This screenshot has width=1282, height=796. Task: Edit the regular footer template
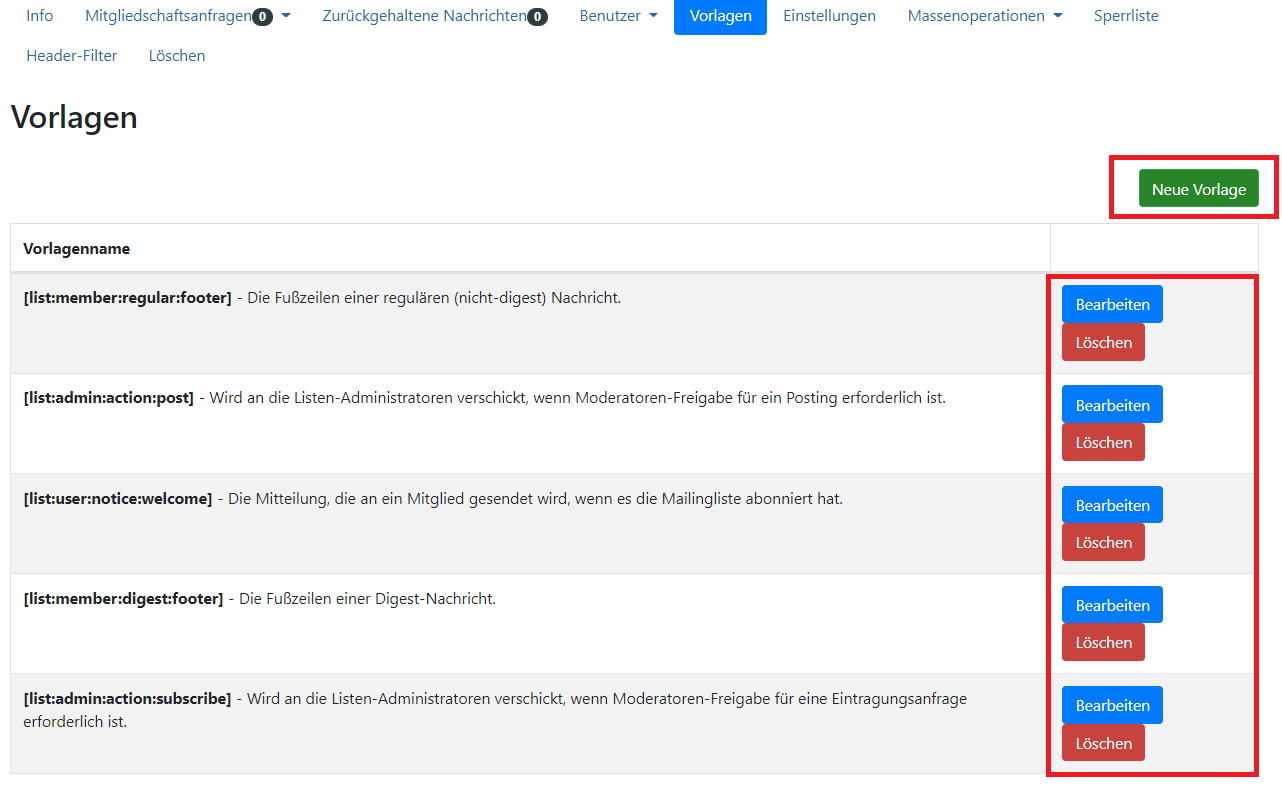click(1111, 304)
